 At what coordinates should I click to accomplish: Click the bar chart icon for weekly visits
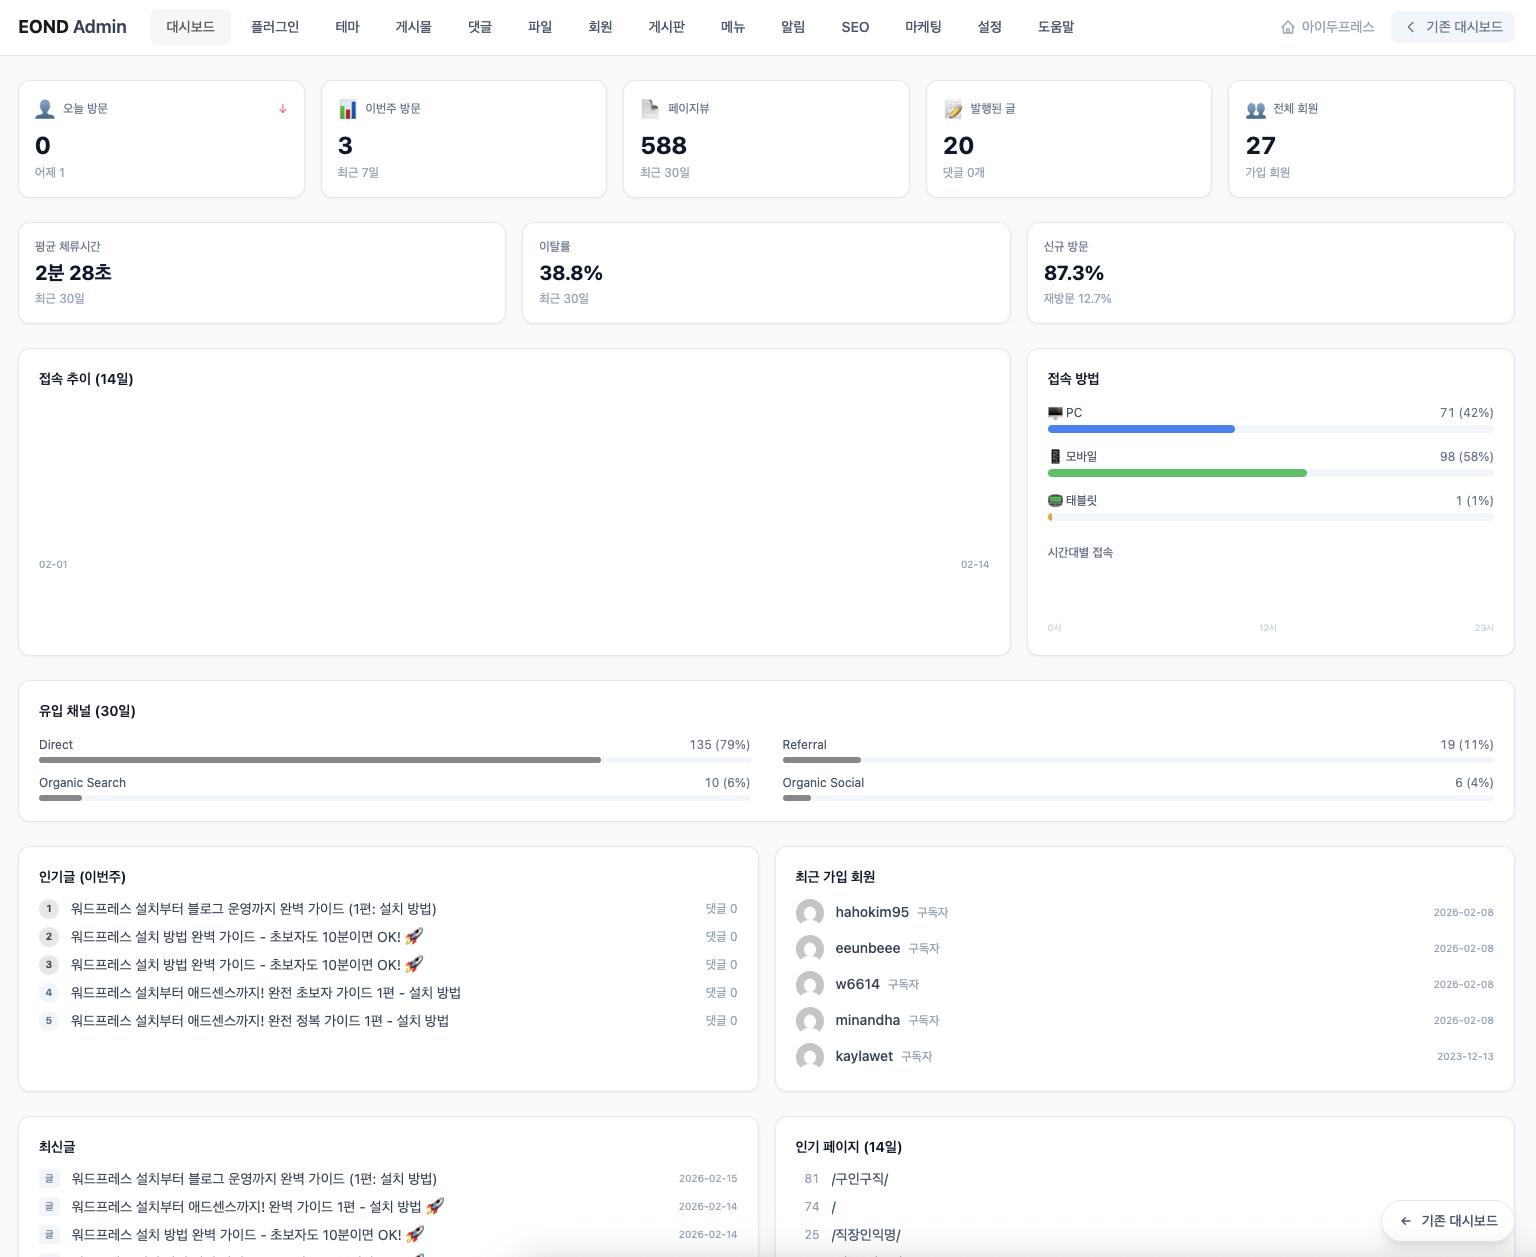tap(347, 109)
